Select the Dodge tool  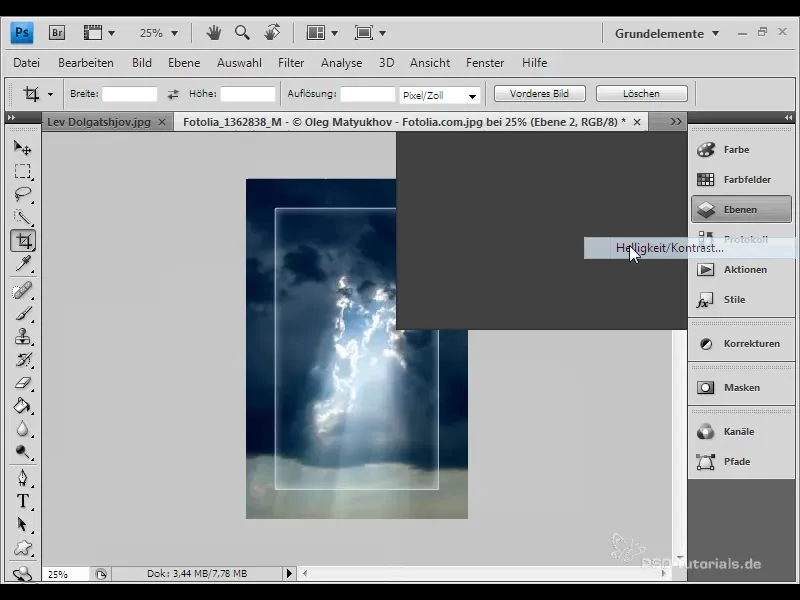point(22,452)
